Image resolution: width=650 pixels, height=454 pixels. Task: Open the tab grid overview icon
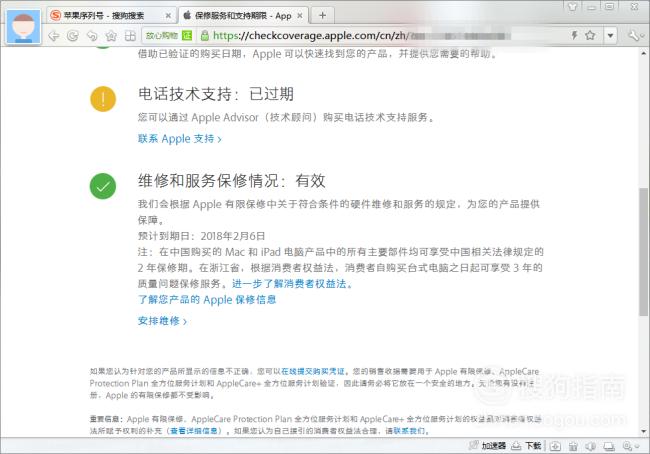click(130, 36)
